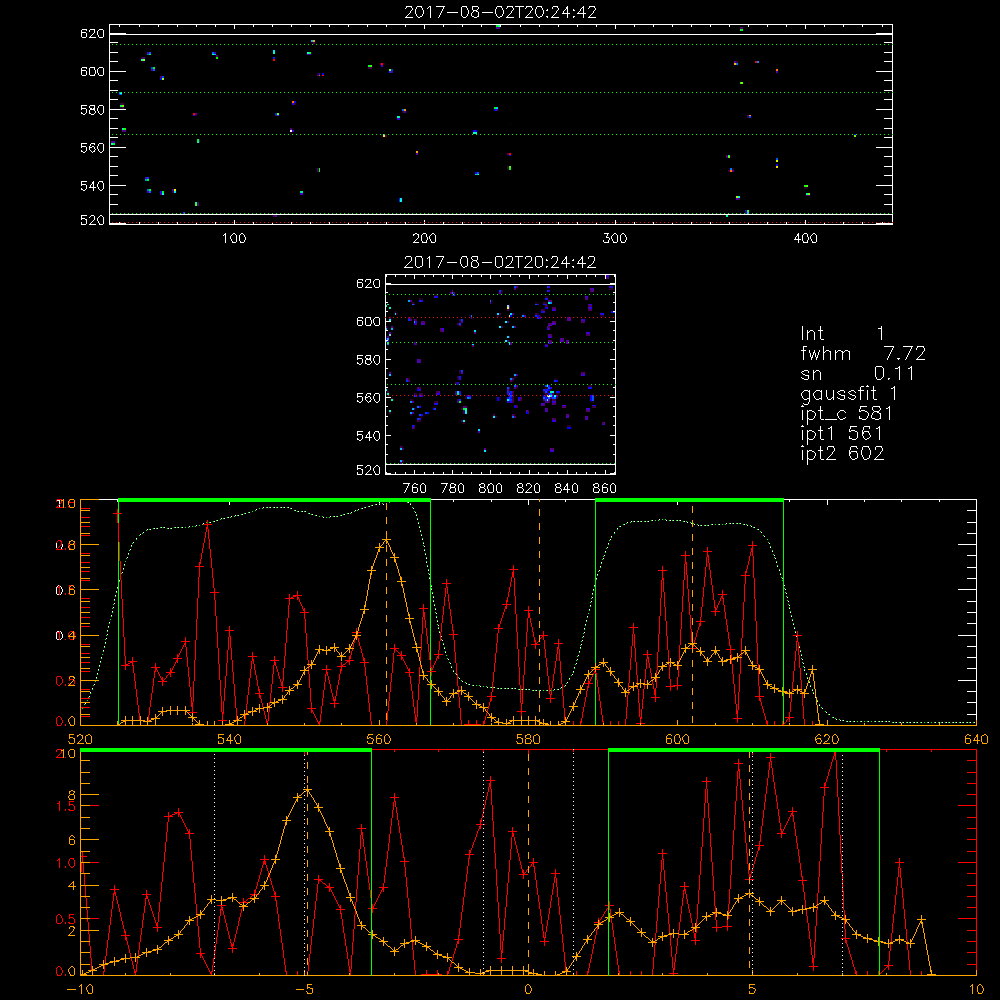Click the x-axis label 300
Viewport: 1000px width, 1000px height.
(615, 239)
